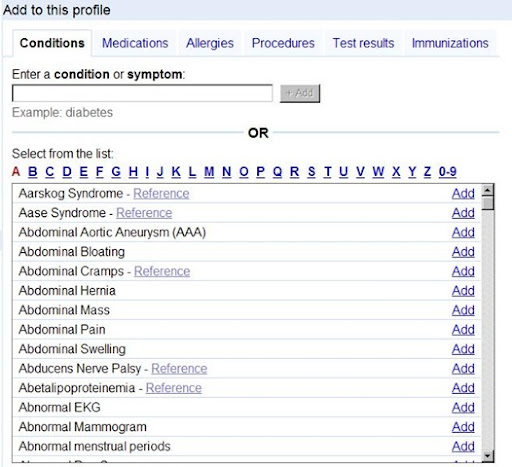
Task: Select letter S in alphabet index
Action: [311, 172]
